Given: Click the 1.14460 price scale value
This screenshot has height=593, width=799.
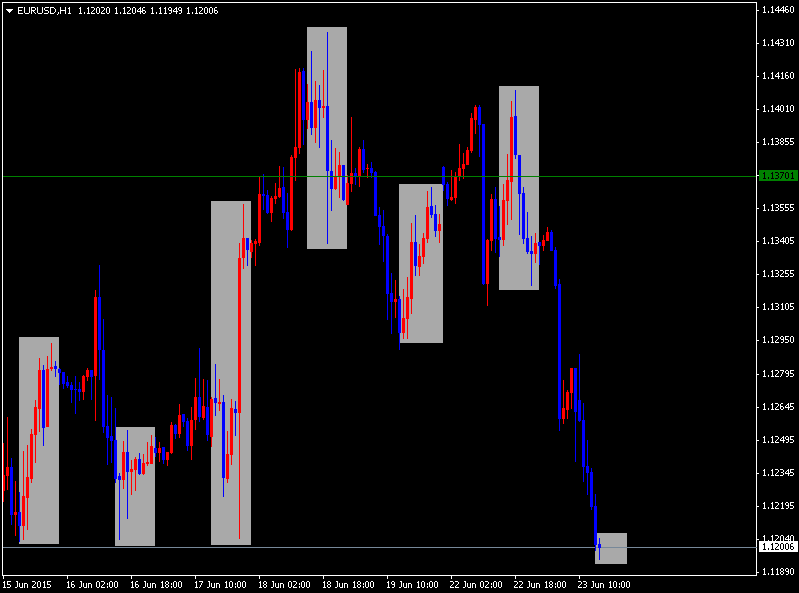Looking at the screenshot, I should pyautogui.click(x=778, y=10).
